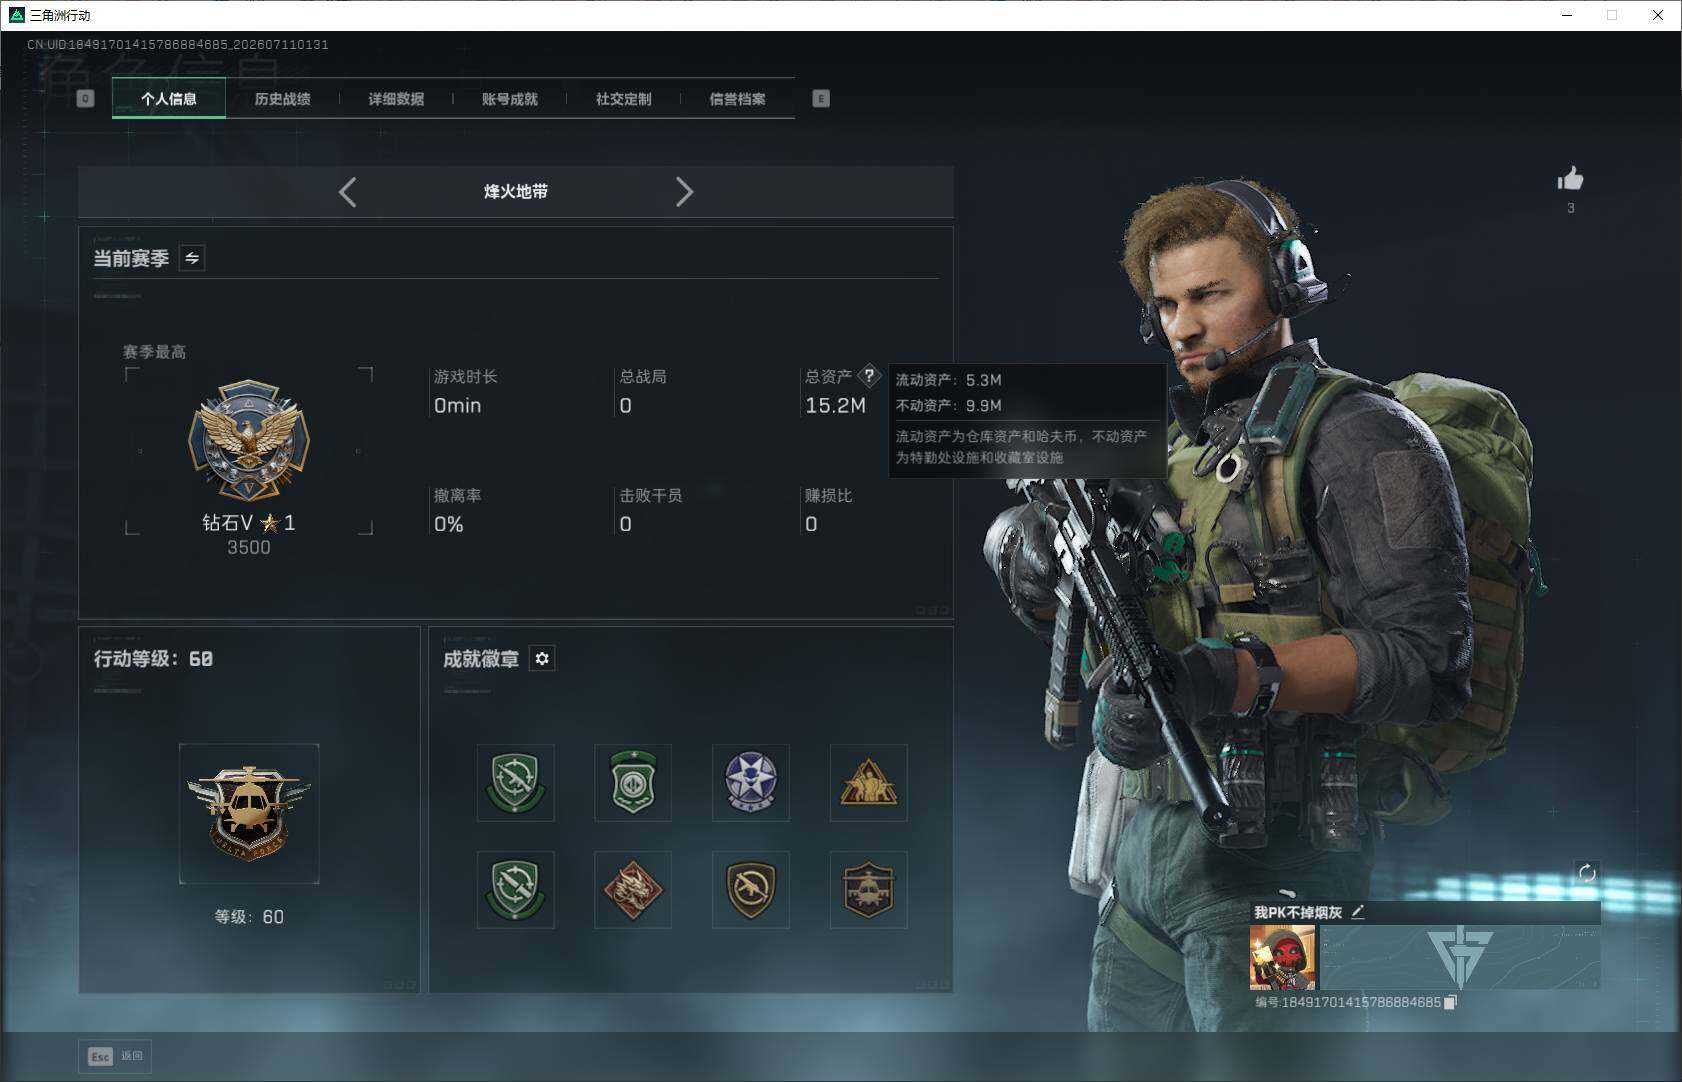The height and width of the screenshot is (1082, 1682).
Task: Go to next game mode with right chevron
Action: coord(684,192)
